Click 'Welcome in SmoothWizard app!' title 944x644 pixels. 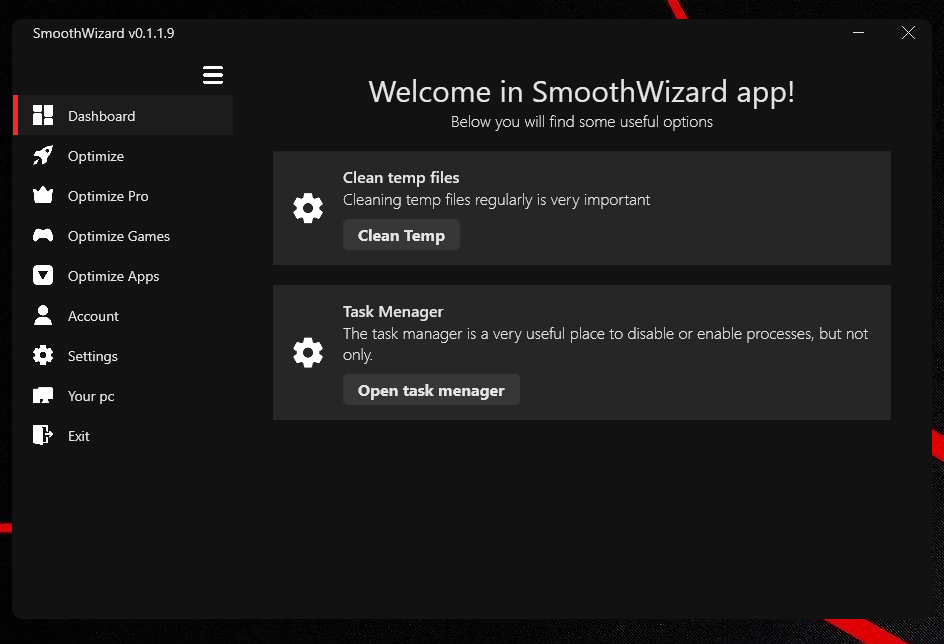(x=582, y=92)
